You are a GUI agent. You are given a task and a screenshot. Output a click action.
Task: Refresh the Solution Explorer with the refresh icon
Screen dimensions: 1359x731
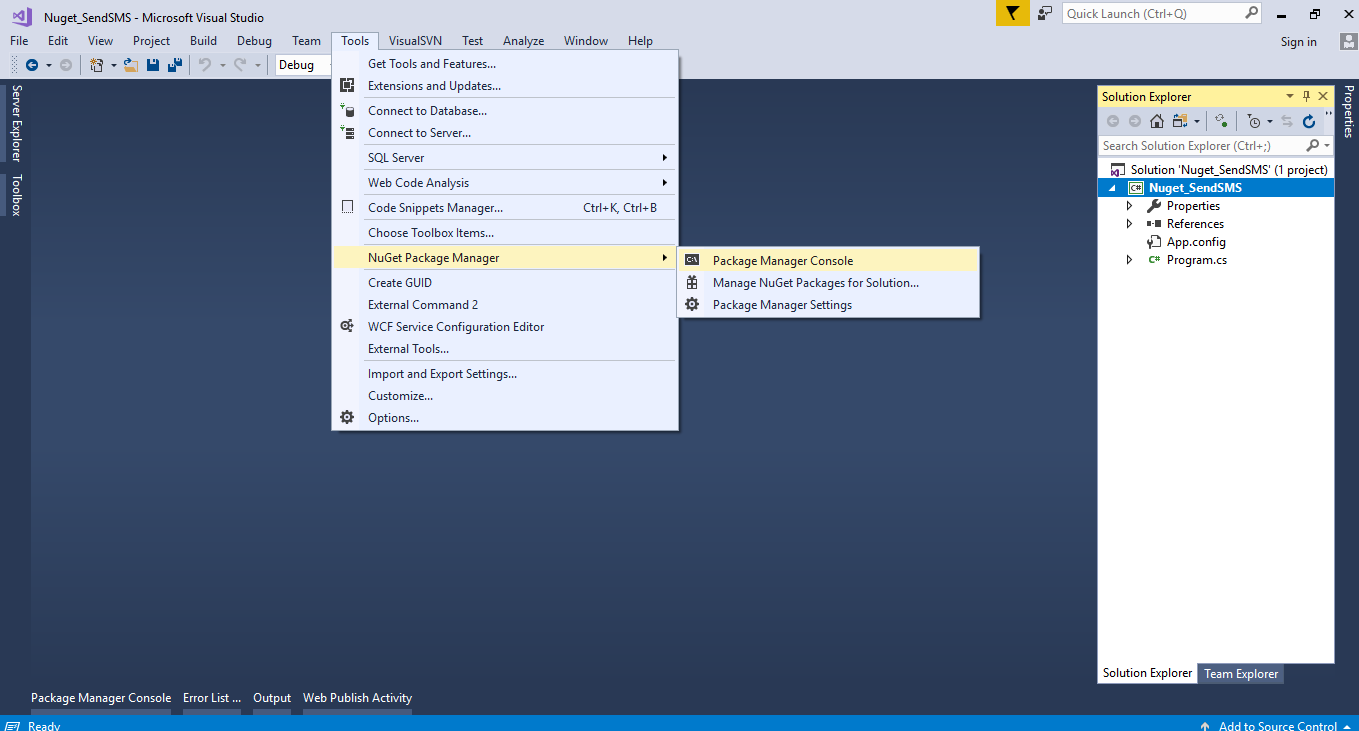click(1309, 120)
